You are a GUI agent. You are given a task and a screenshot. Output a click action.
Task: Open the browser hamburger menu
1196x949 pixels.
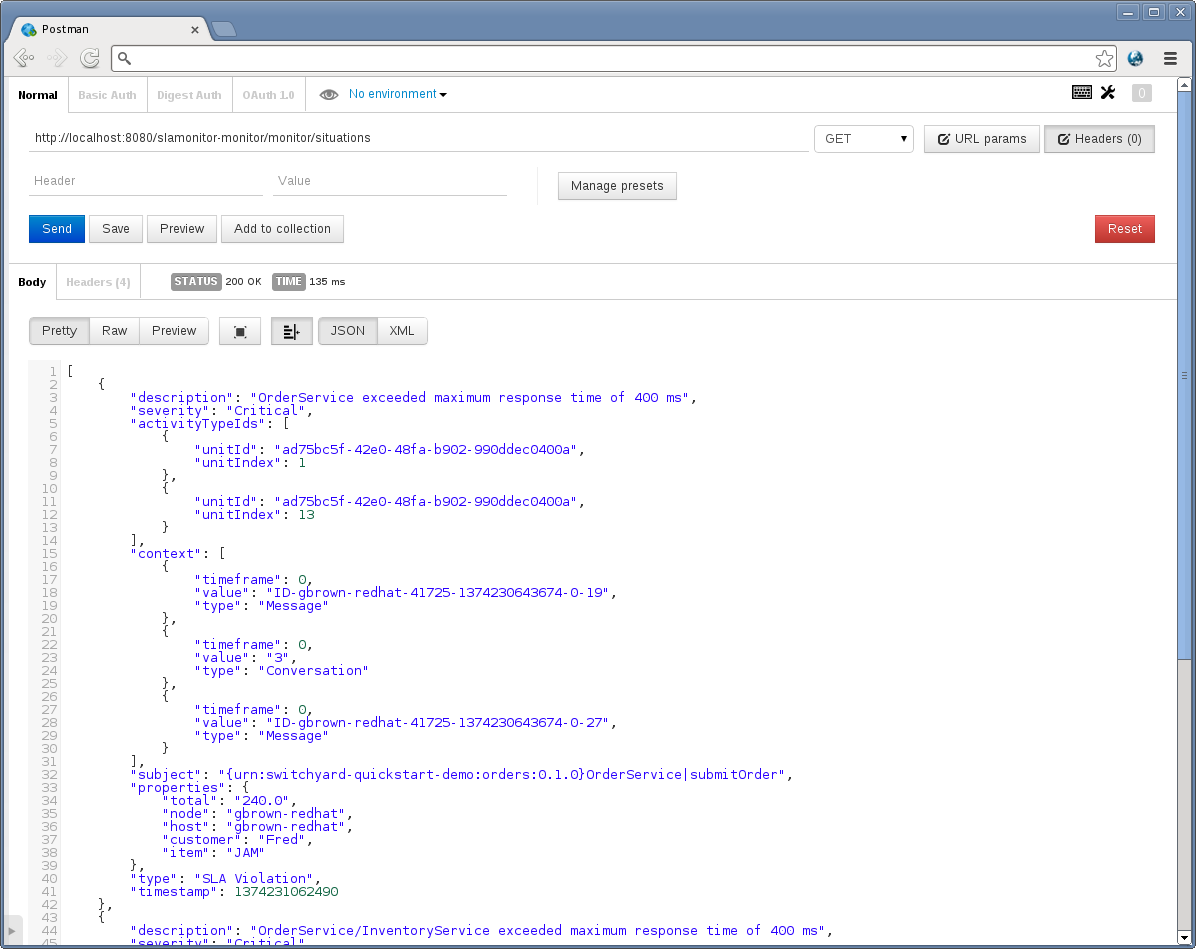(1170, 59)
